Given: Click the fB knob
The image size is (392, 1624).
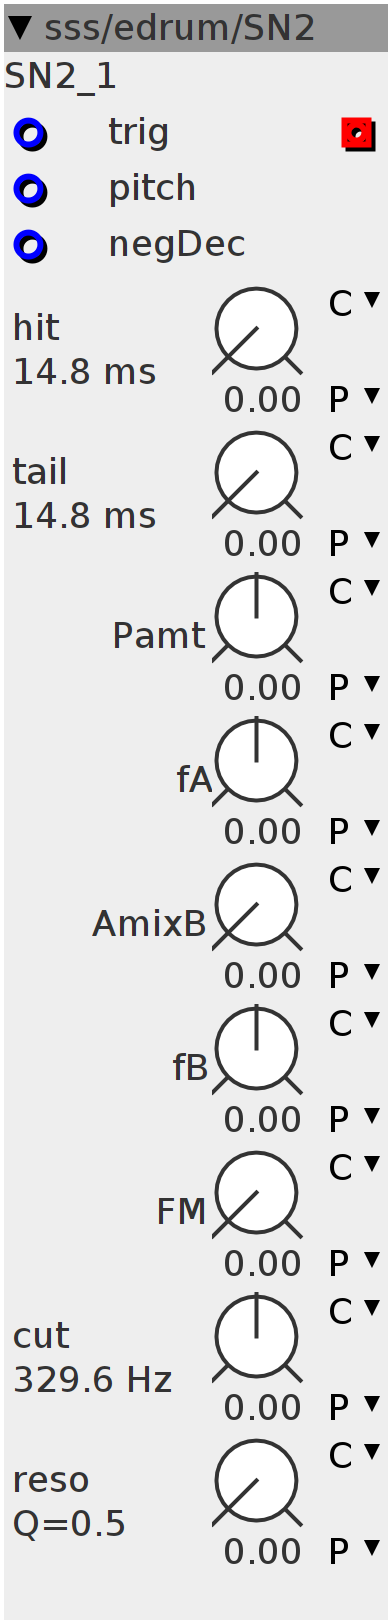Looking at the screenshot, I should 257,1051.
